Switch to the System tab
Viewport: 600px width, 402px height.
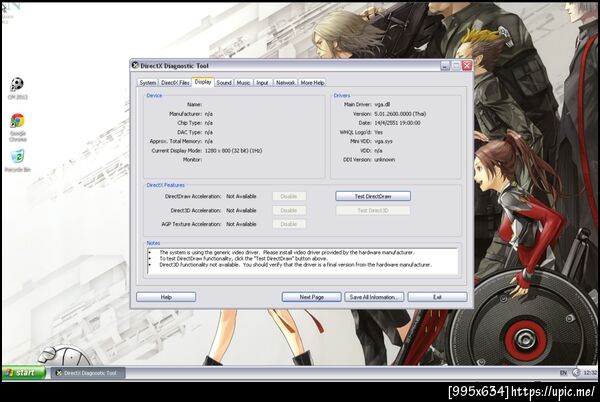(147, 83)
